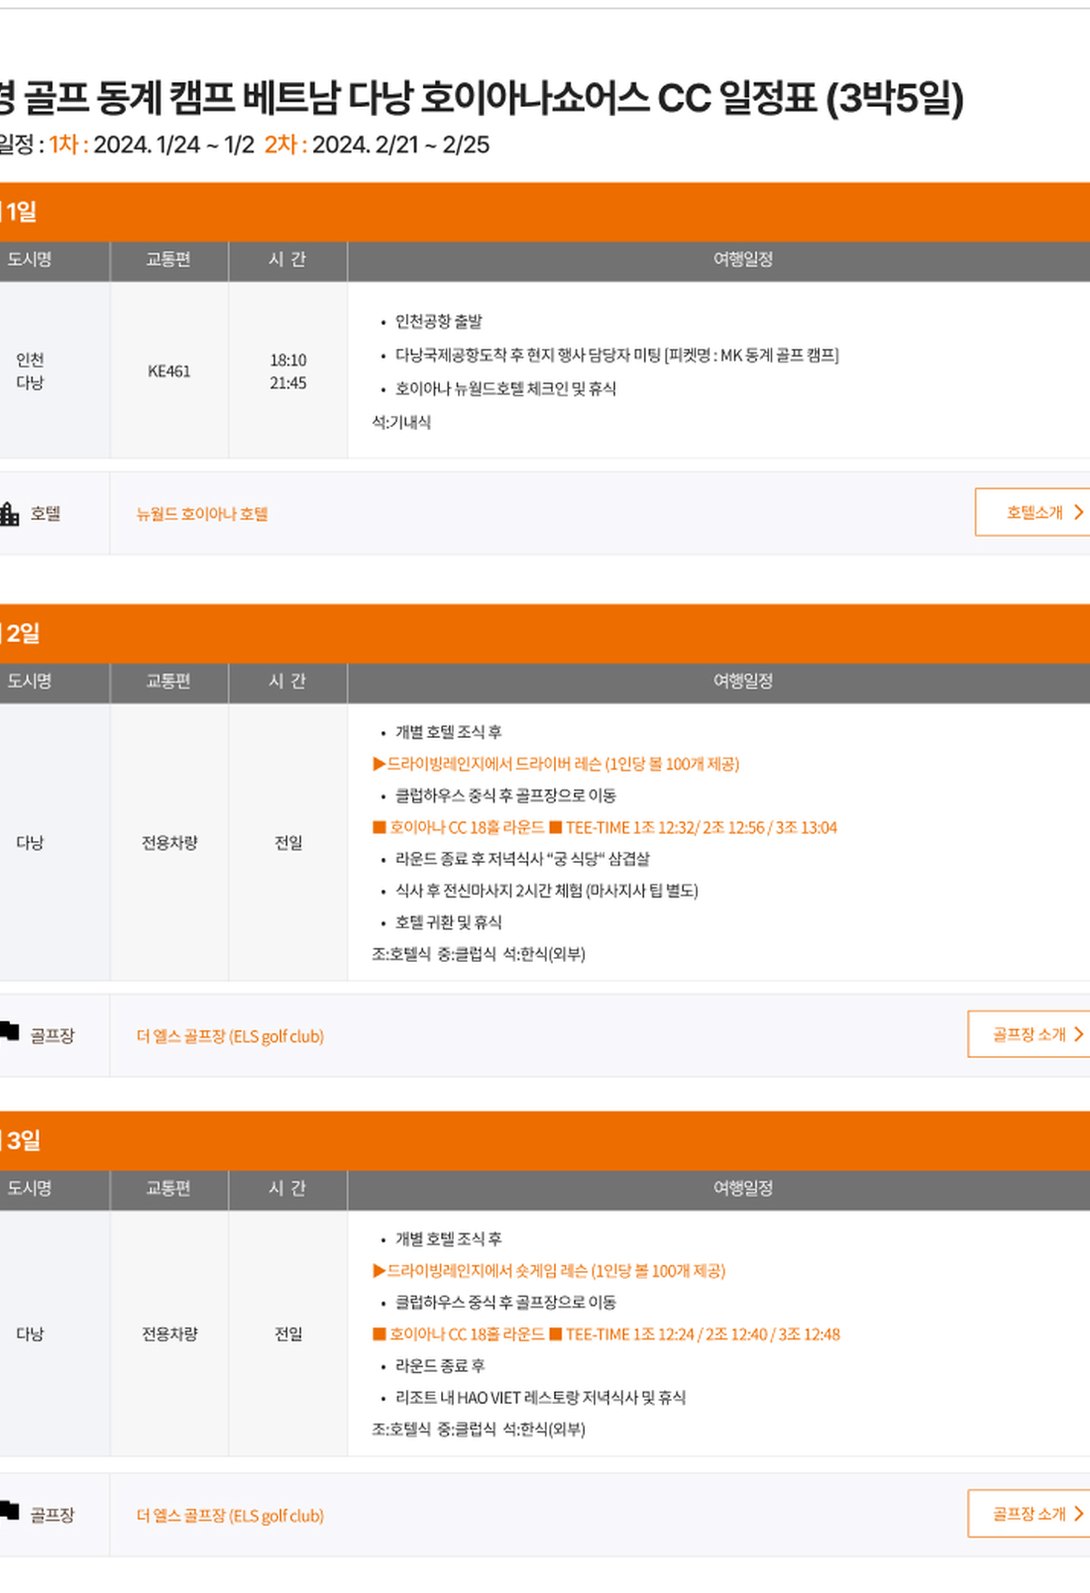This screenshot has height=1593, width=1090.
Task: Open the 호텔소개 button
Action: [x=1033, y=512]
